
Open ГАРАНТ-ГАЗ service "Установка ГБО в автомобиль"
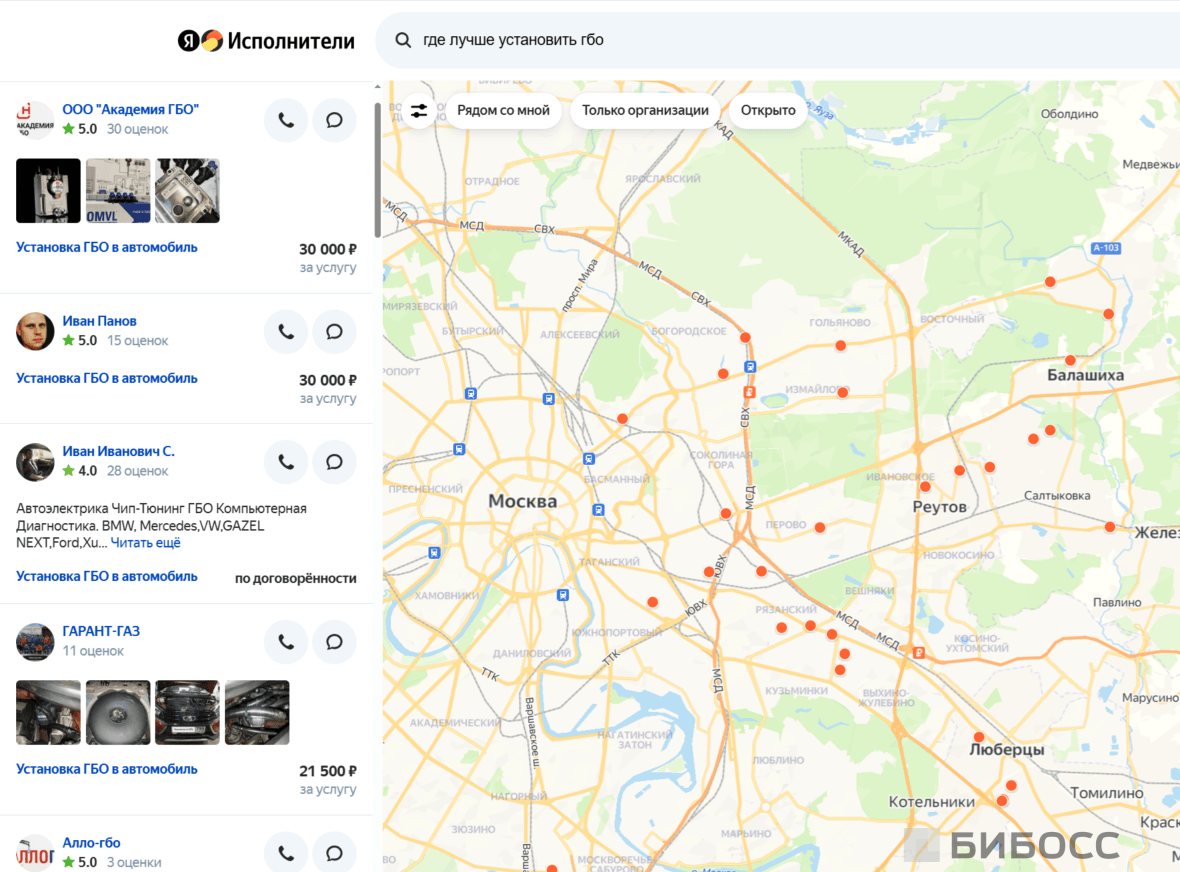[107, 770]
